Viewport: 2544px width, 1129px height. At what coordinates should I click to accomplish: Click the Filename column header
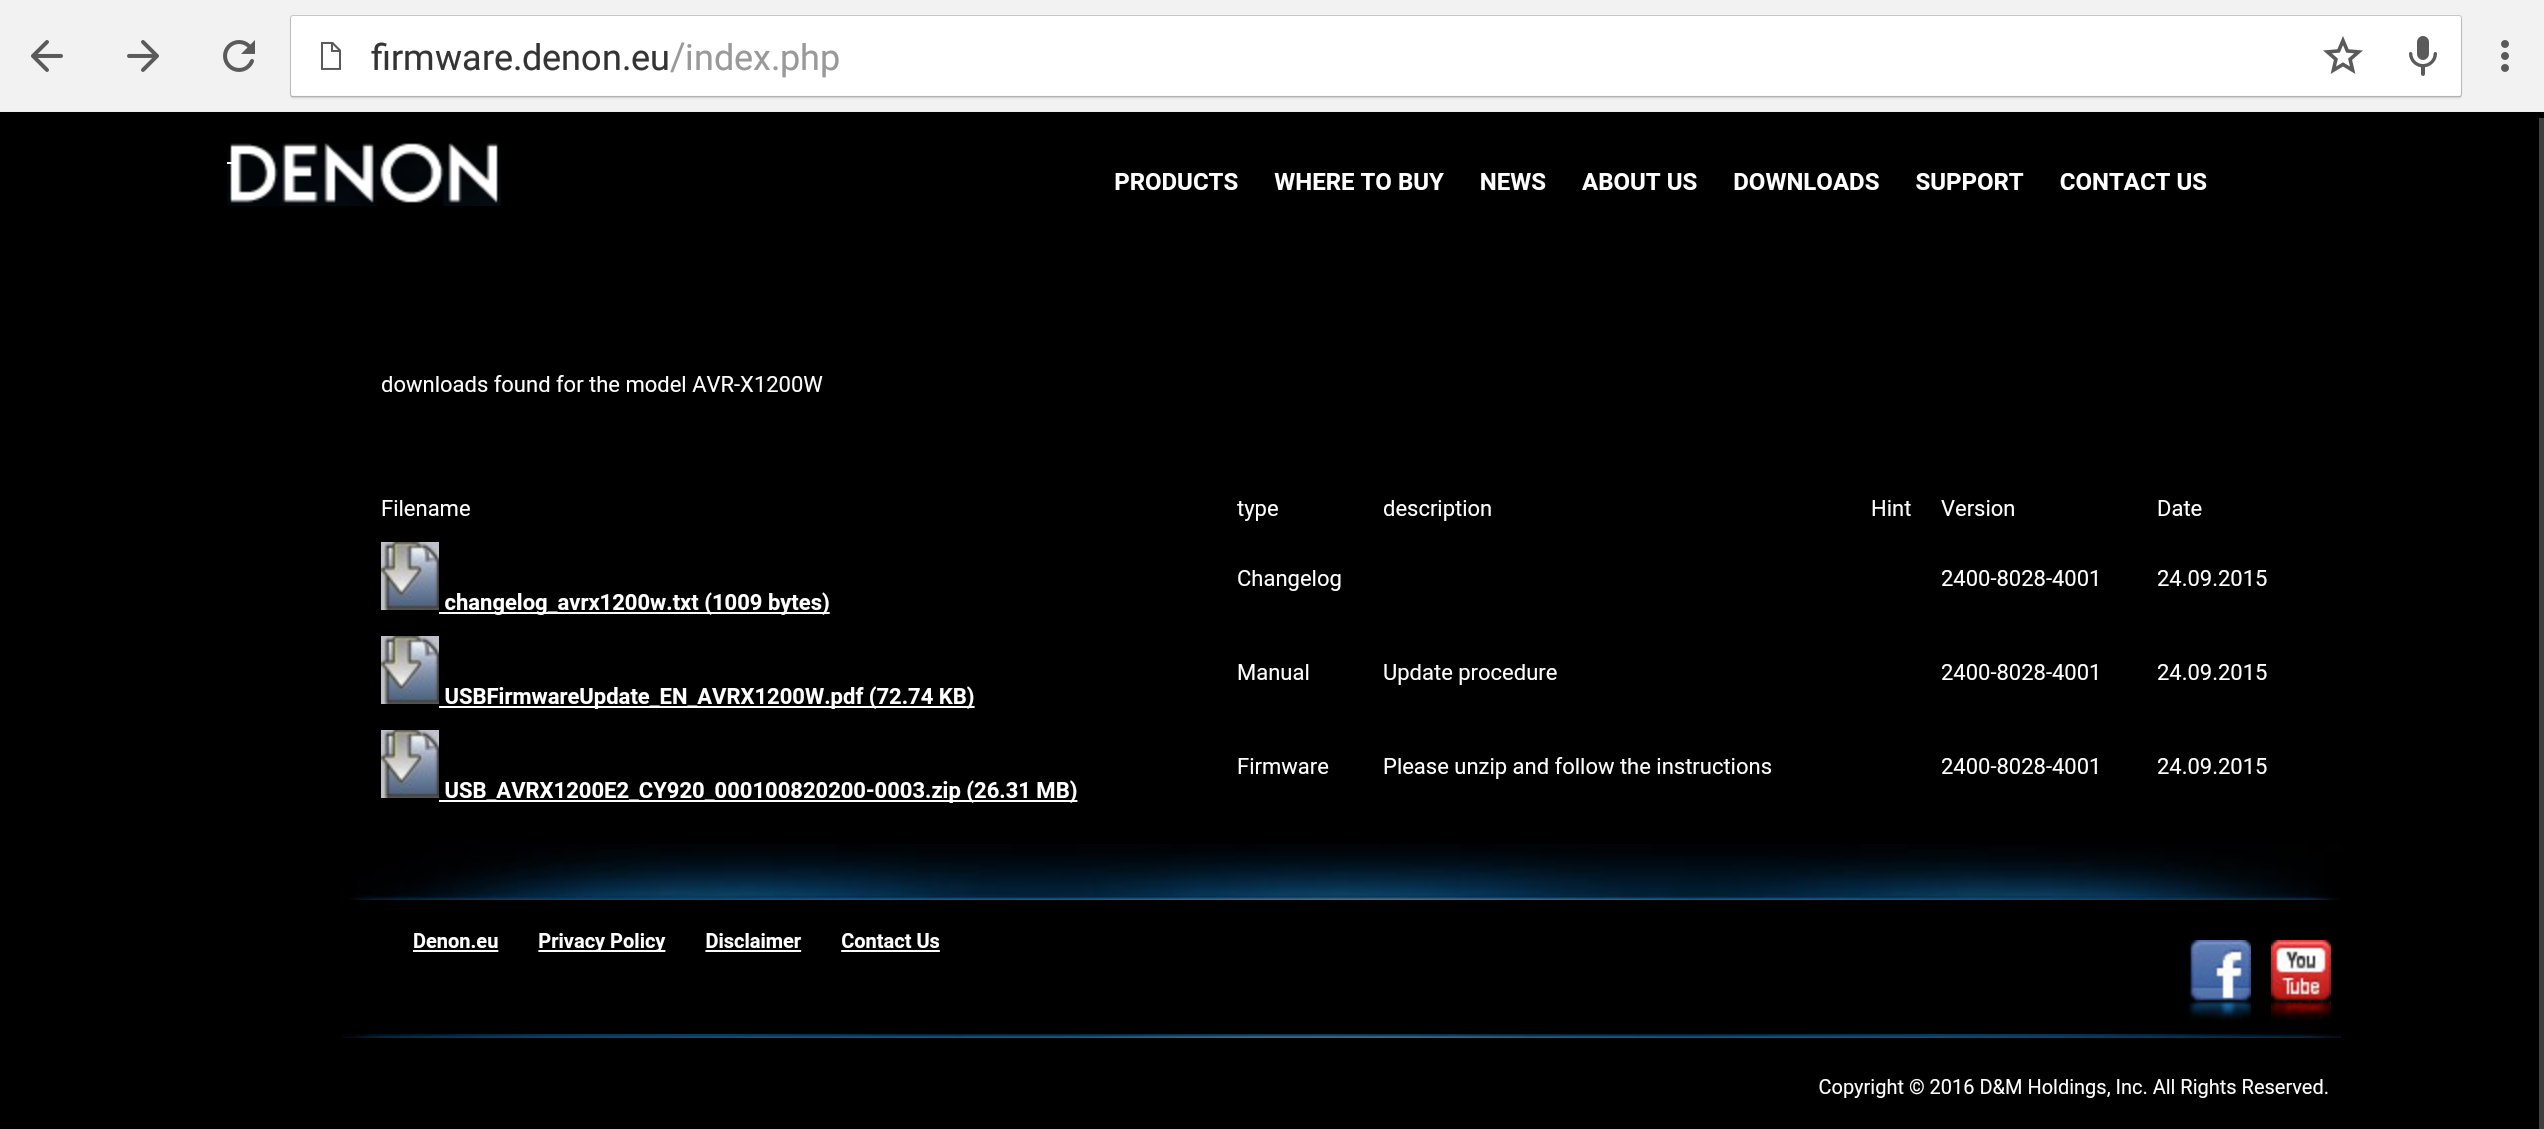click(x=425, y=509)
